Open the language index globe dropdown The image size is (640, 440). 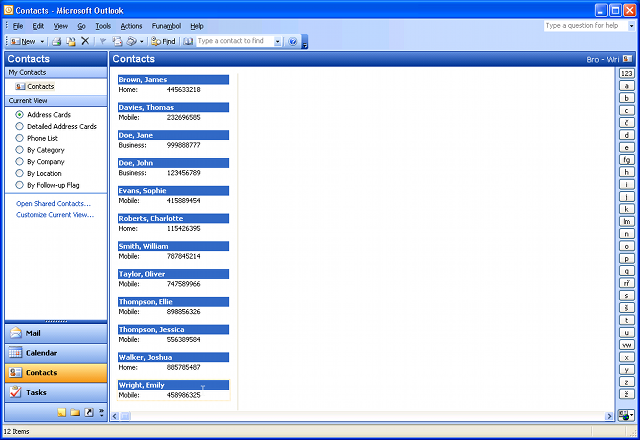tap(626, 416)
